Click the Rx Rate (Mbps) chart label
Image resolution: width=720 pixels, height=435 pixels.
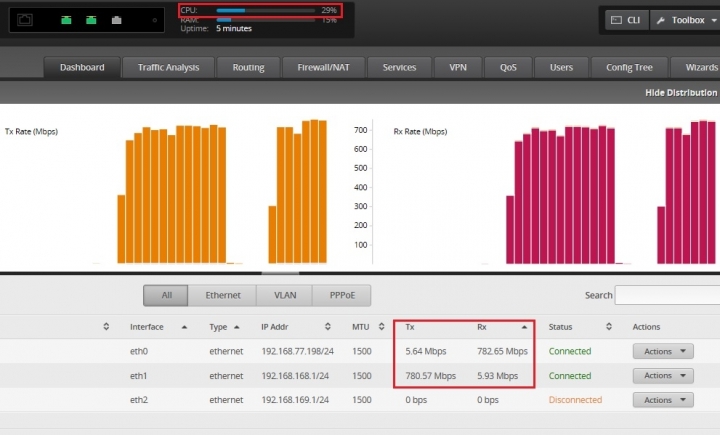(x=420, y=132)
